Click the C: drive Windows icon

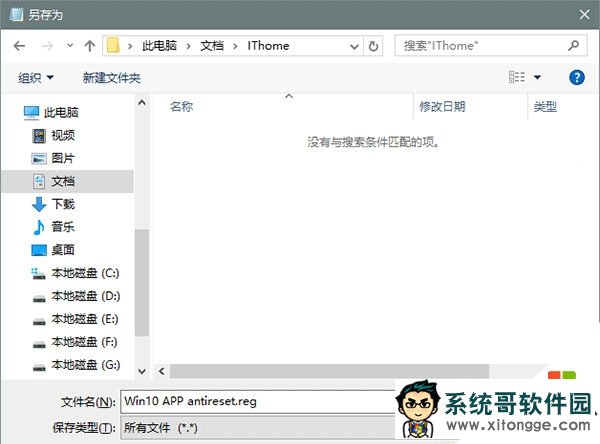38,273
